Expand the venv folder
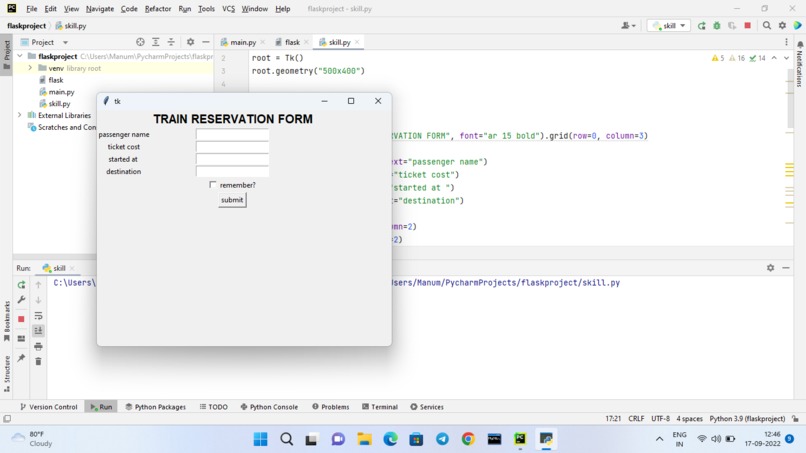The image size is (806, 453). tap(30, 68)
